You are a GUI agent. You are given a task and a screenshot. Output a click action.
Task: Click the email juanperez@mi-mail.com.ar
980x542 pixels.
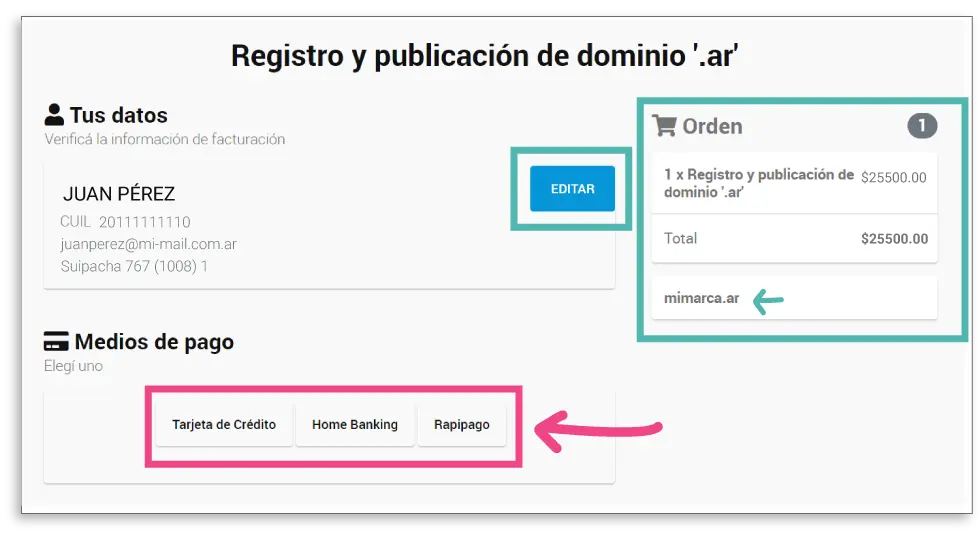(x=148, y=244)
